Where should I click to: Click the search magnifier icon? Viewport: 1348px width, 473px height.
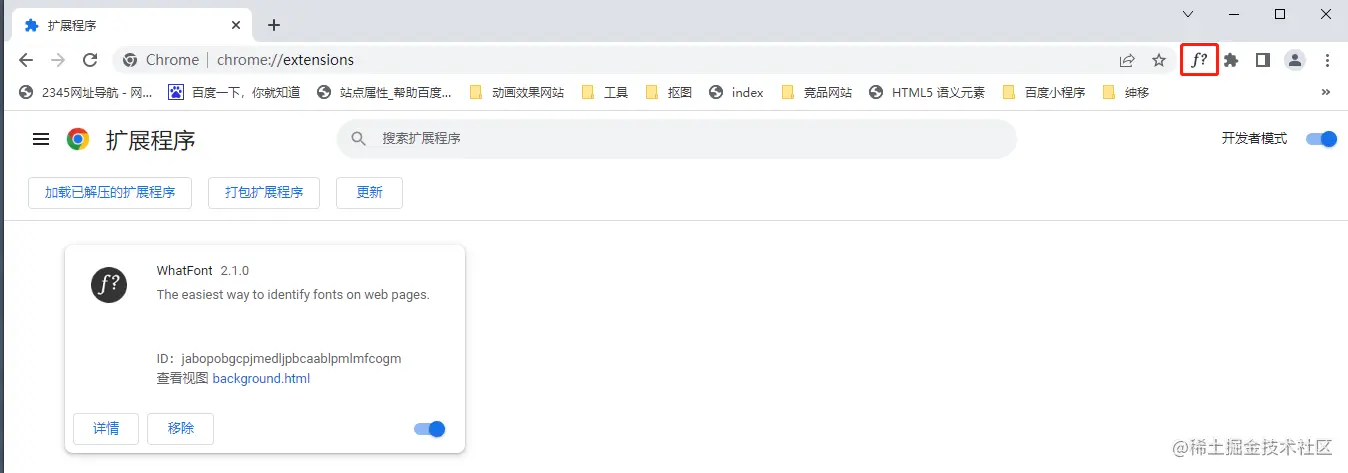click(358, 139)
